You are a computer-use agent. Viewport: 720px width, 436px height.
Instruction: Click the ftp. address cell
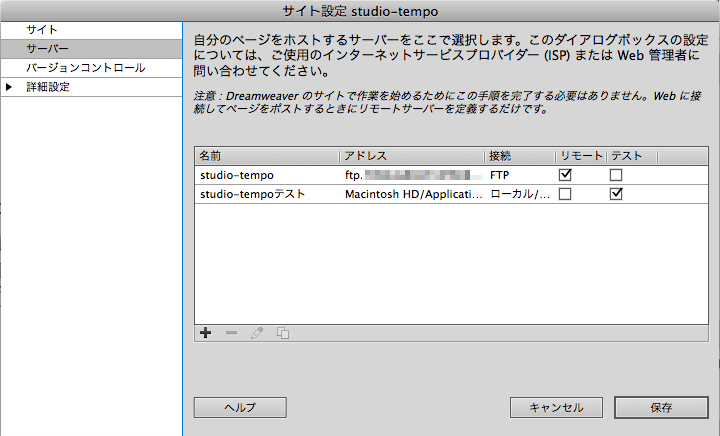413,175
